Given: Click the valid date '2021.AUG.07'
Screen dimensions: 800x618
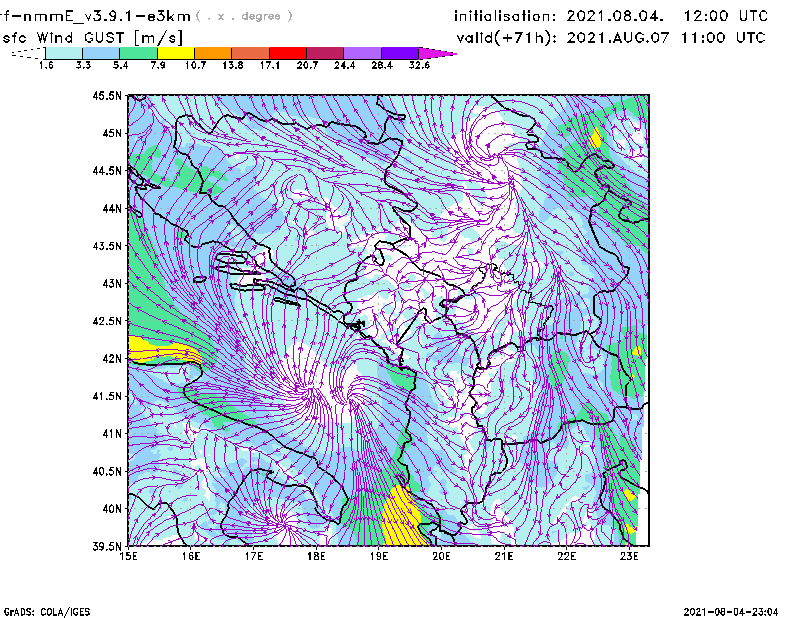Looking at the screenshot, I should coord(618,38).
